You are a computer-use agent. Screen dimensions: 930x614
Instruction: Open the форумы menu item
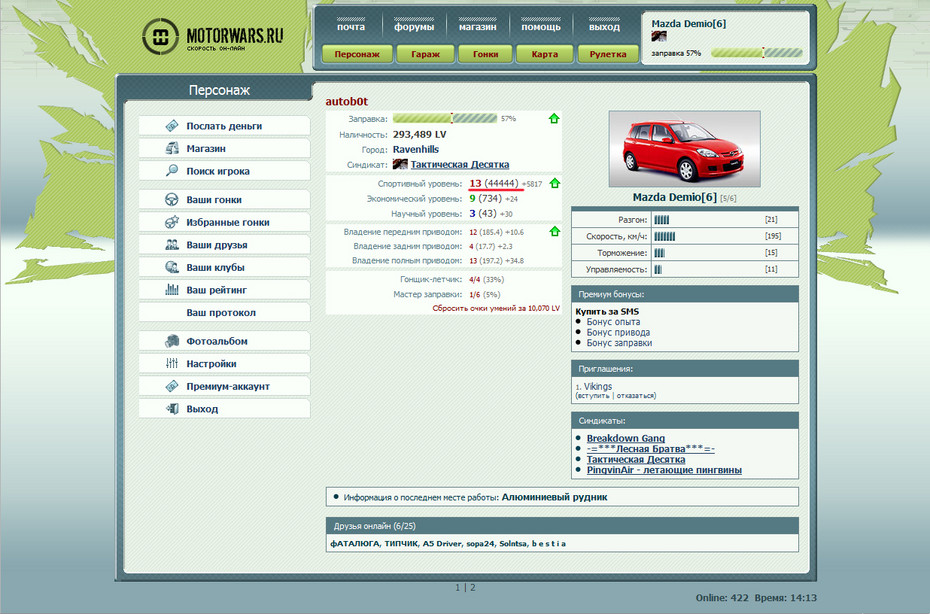pos(414,27)
